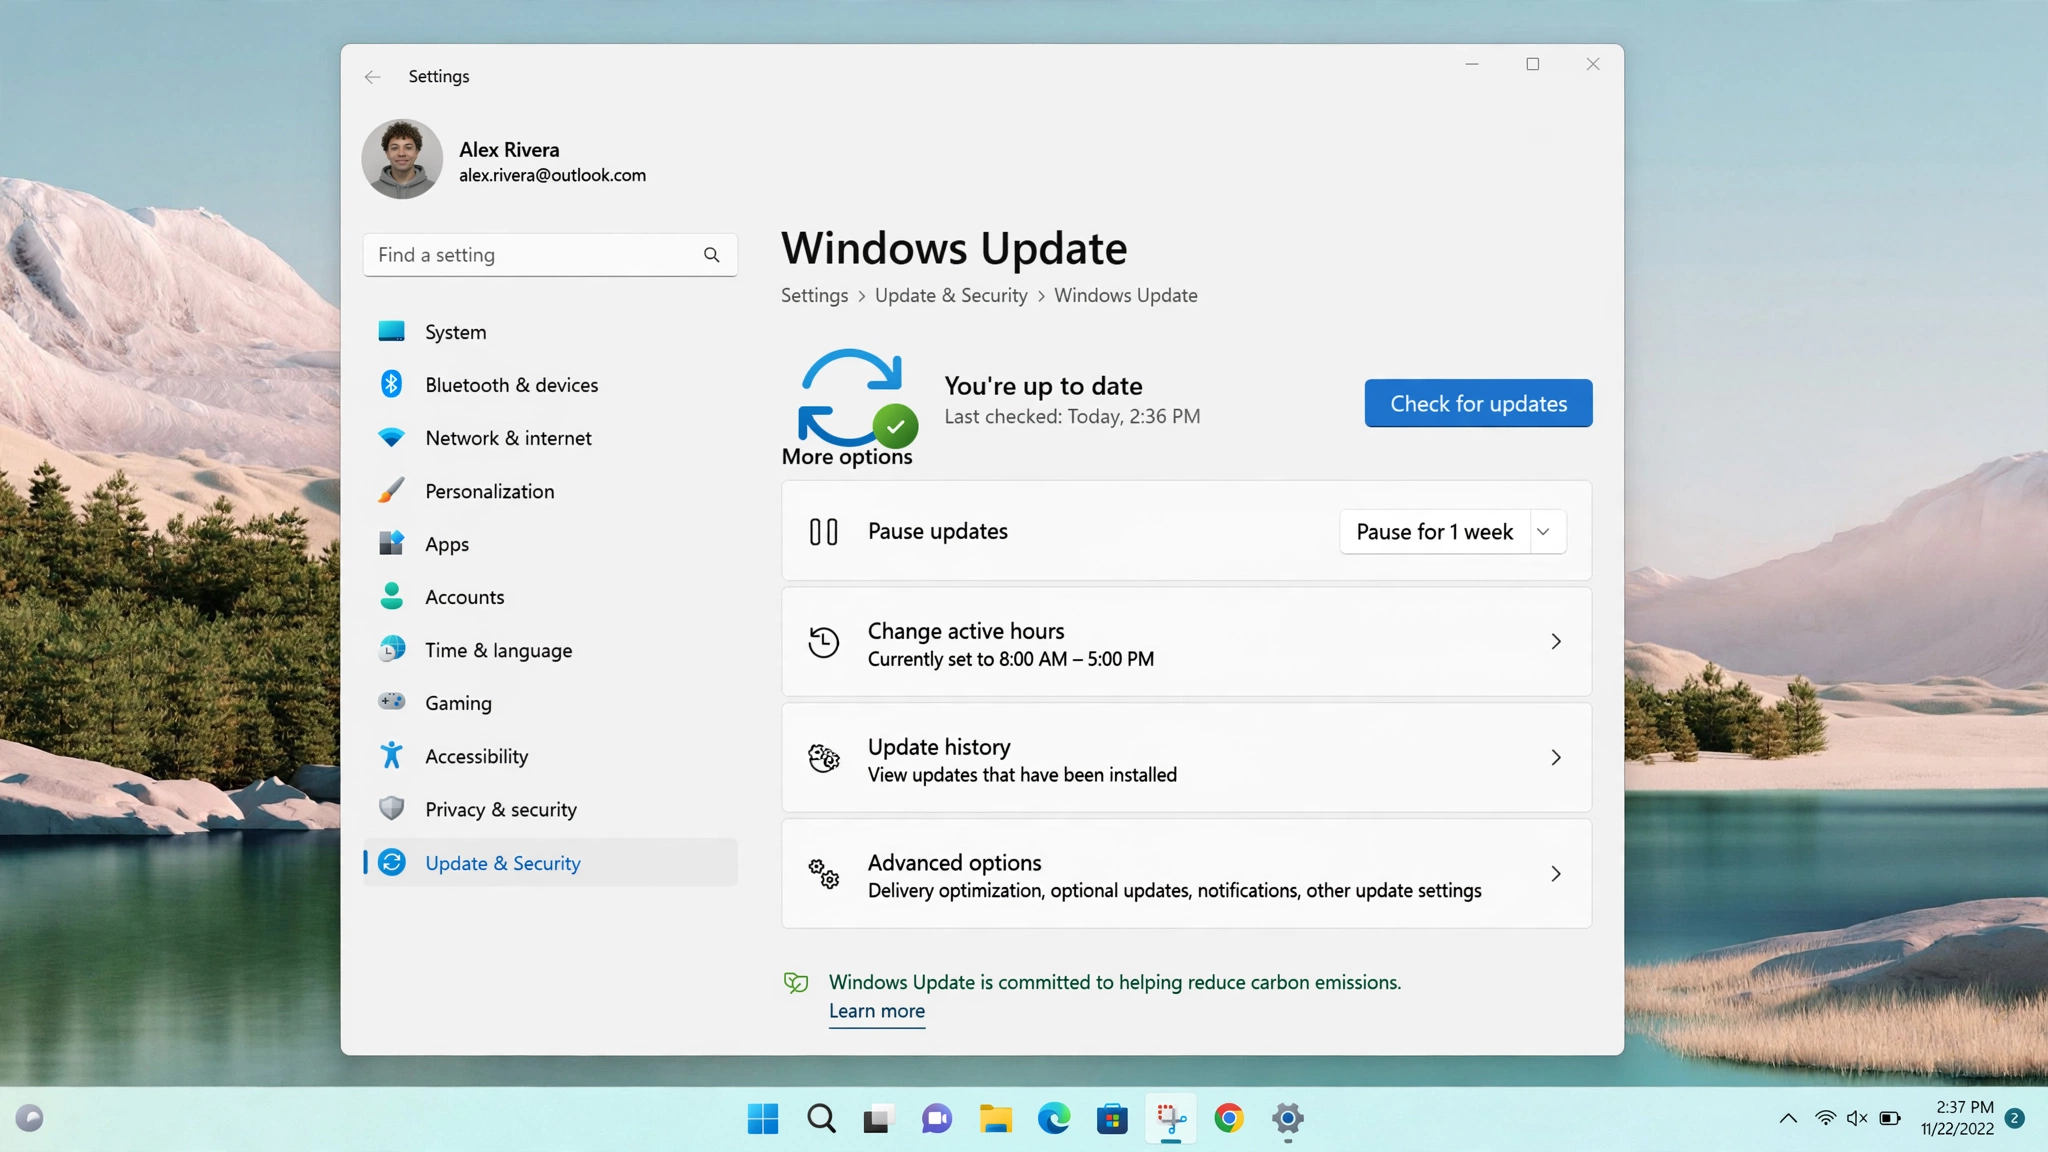Open the Learn more link
The height and width of the screenshot is (1152, 2048).
point(877,1011)
